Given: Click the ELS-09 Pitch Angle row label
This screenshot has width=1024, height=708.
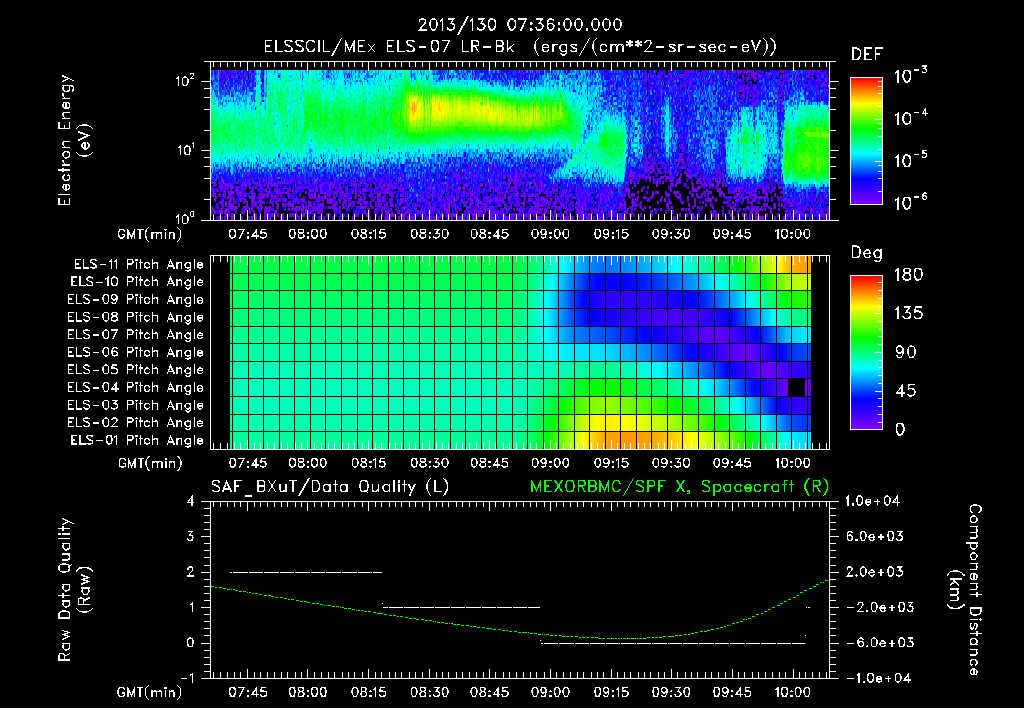Looking at the screenshot, I should 136,300.
